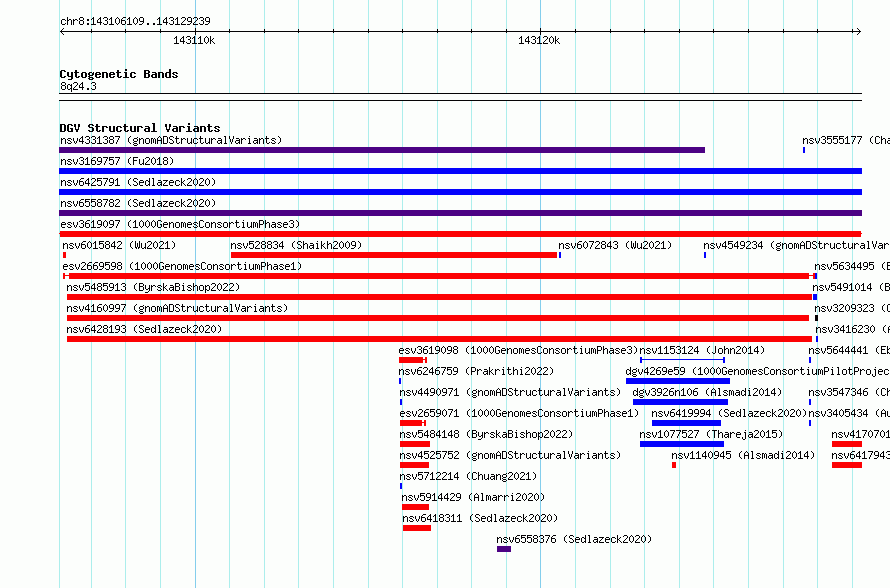The width and height of the screenshot is (890, 588).
Task: Click esv3619098 1000GenomesConsortiumPhase3 label
Action: pyautogui.click(x=518, y=350)
